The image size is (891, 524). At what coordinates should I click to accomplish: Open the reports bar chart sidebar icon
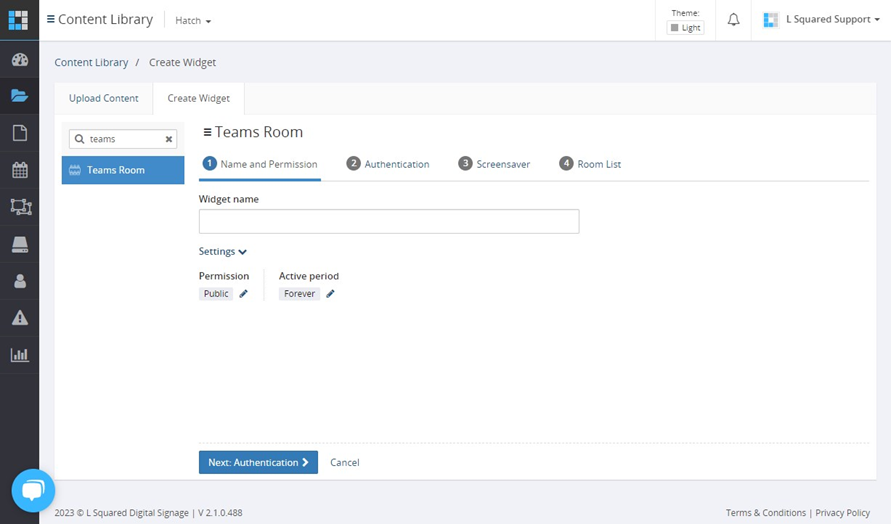[x=20, y=355]
